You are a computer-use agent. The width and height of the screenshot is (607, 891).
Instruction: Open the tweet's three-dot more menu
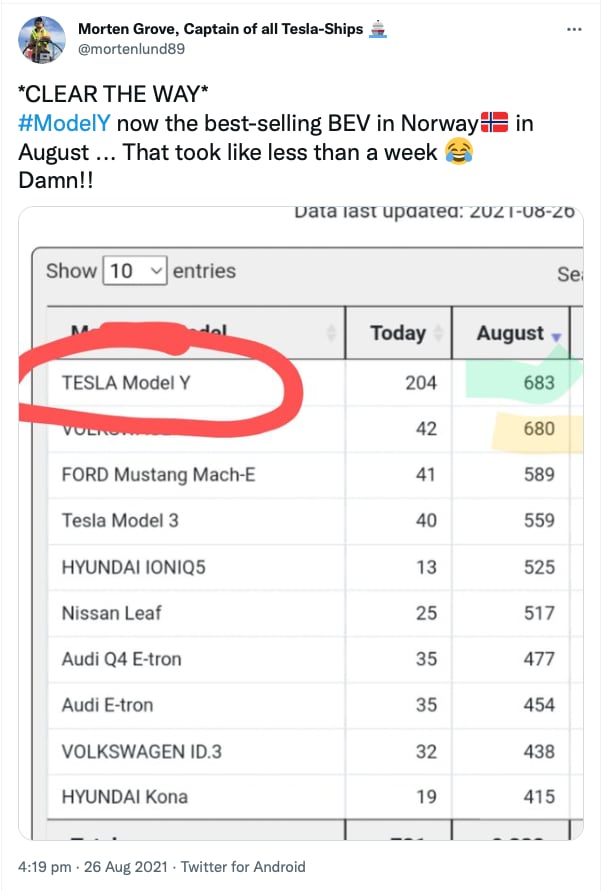(574, 29)
